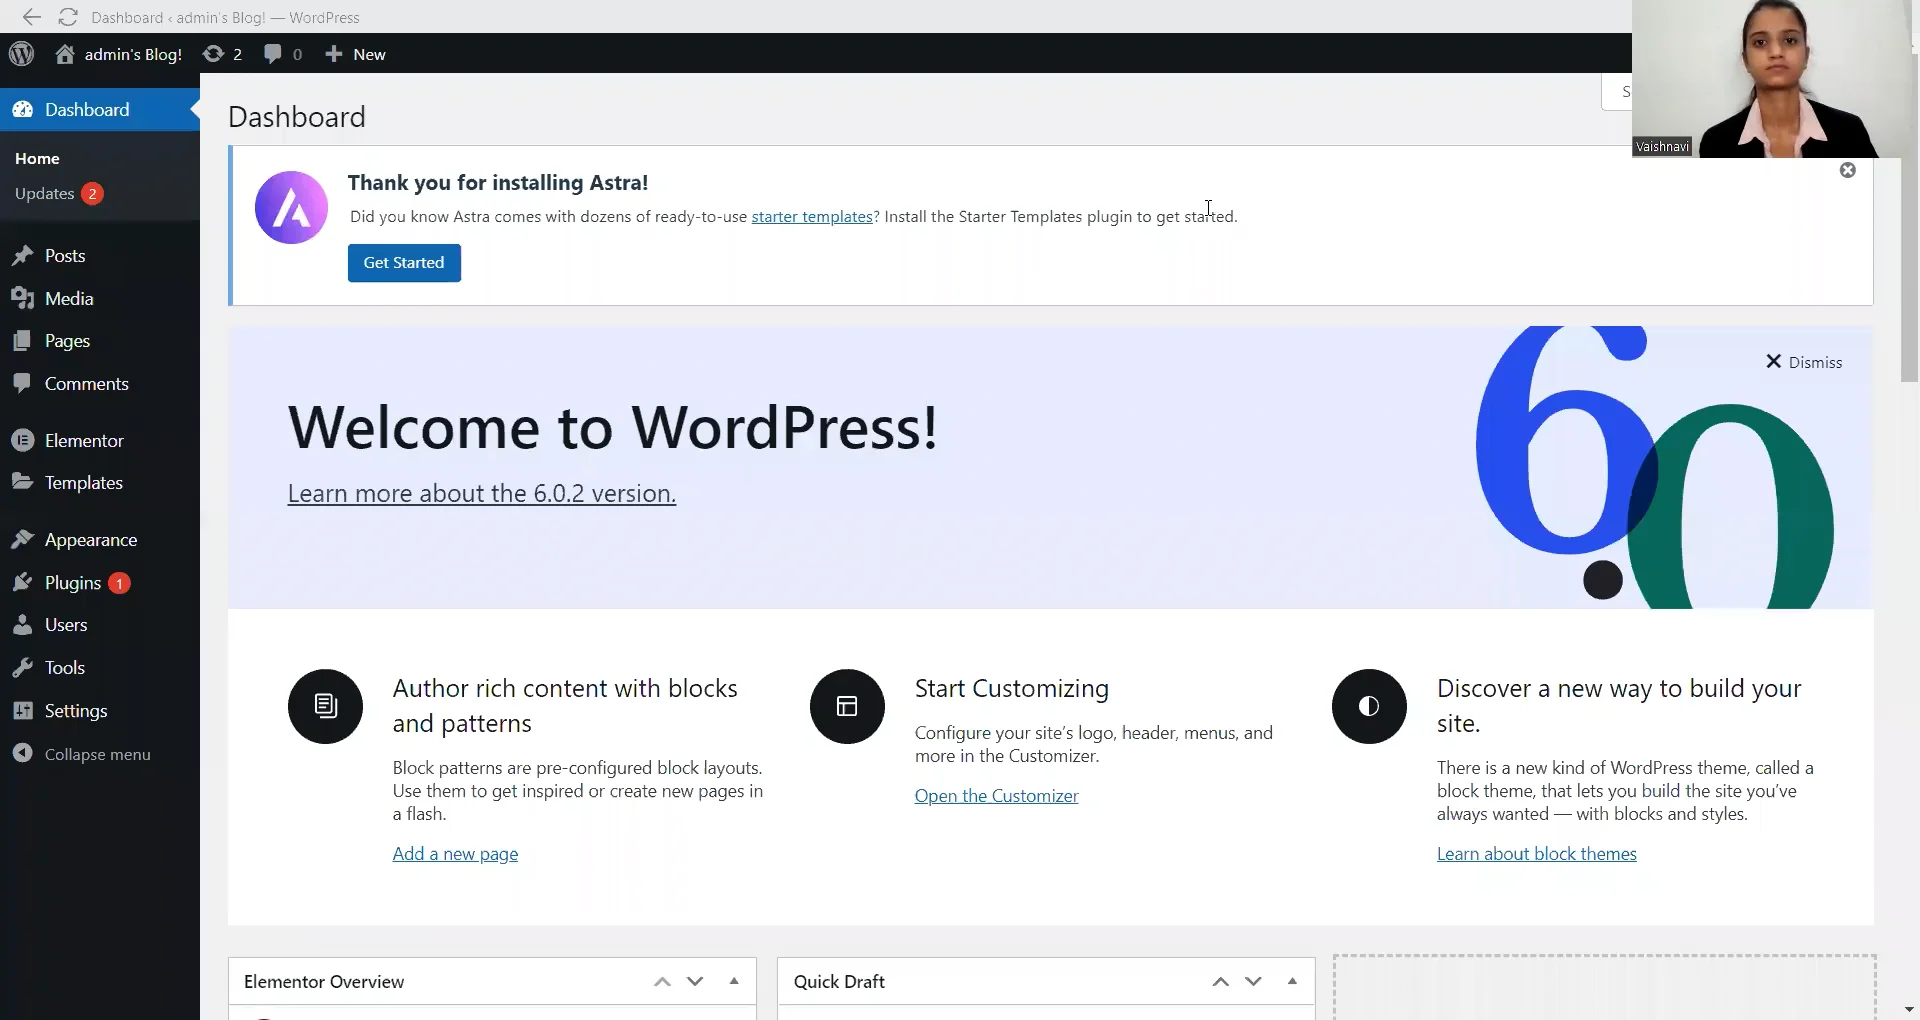Collapse the Dashboard sidebar submenu arrow
1920x1020 pixels.
tap(193, 110)
